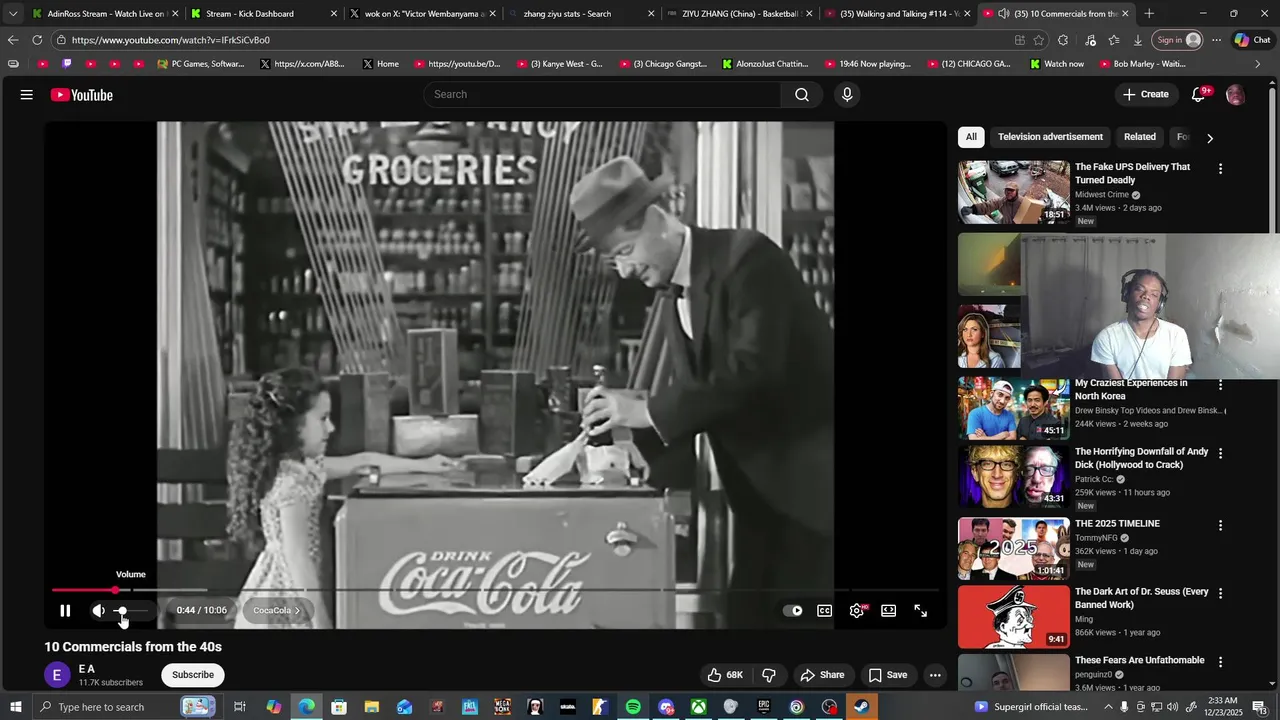
Task: Open YouTube notifications bell
Action: click(1198, 94)
